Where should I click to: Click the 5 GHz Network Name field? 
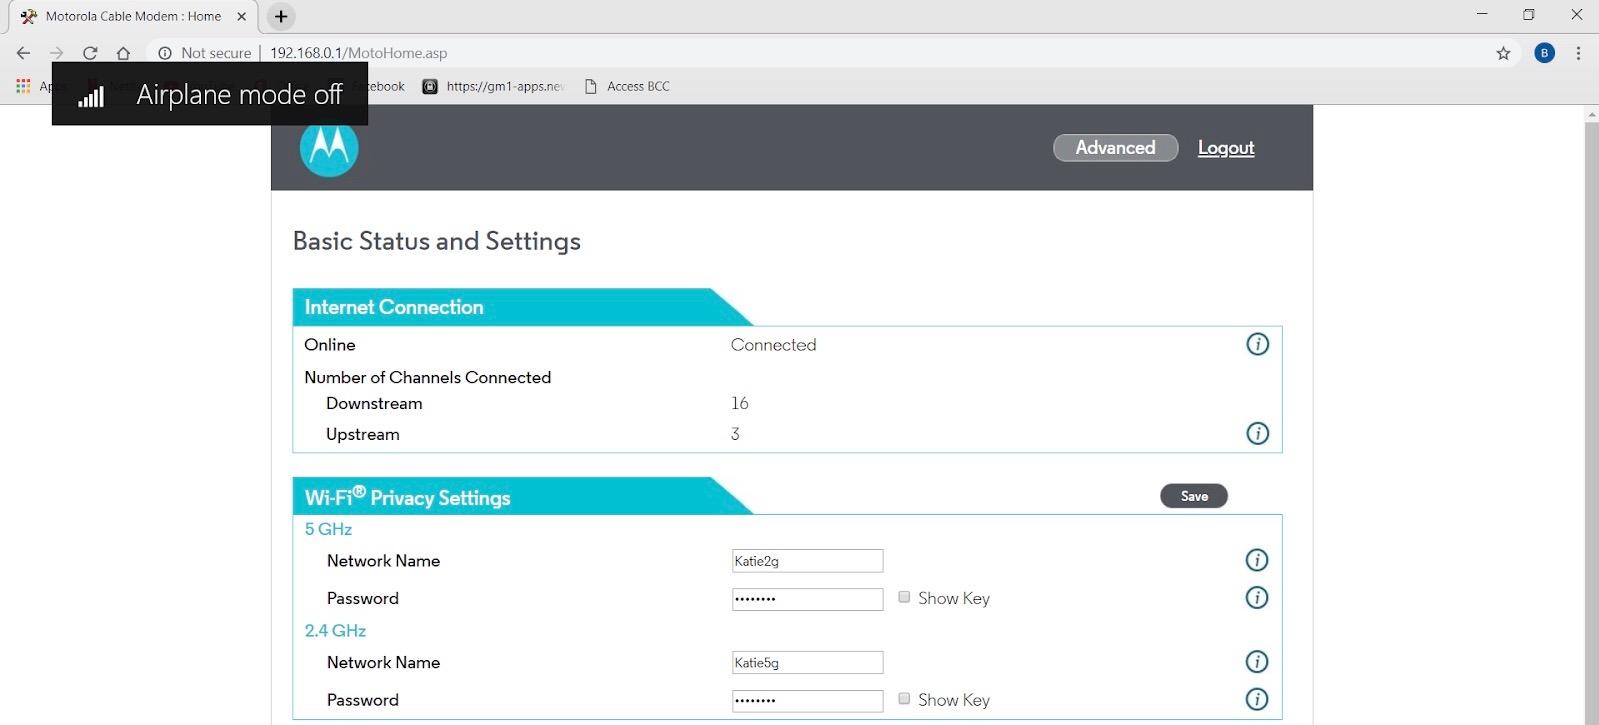(807, 561)
